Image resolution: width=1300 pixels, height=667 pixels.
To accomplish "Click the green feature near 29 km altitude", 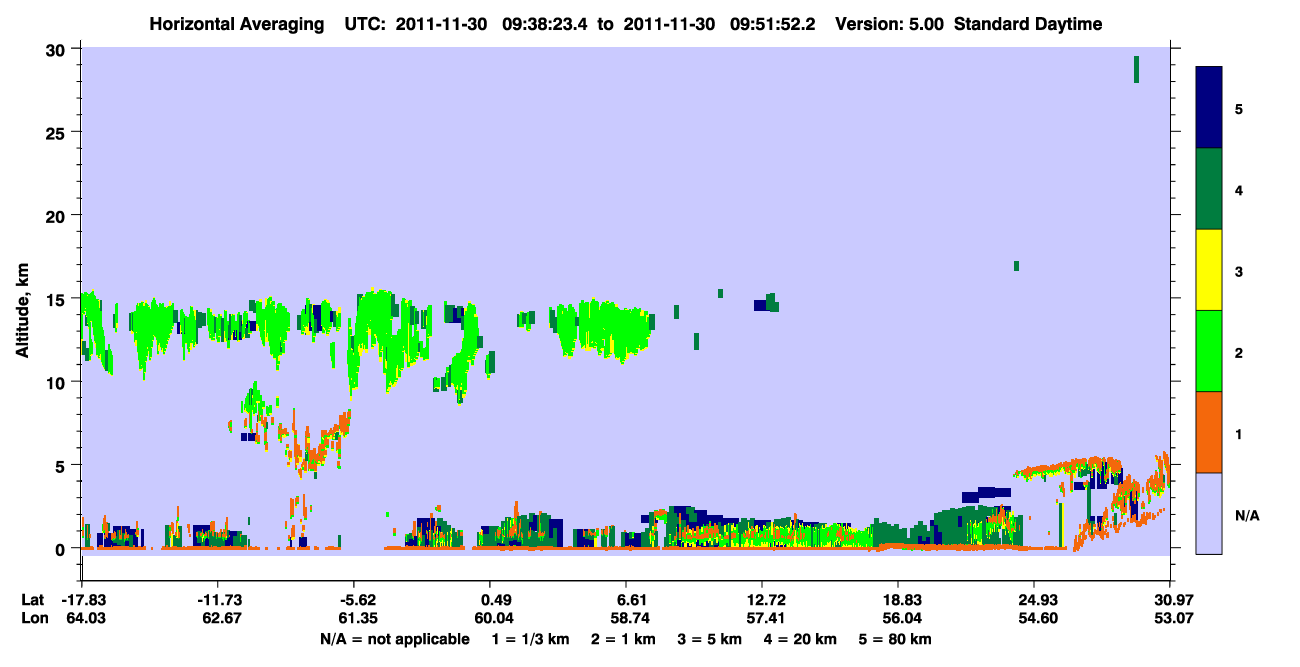I will 1136,69.
